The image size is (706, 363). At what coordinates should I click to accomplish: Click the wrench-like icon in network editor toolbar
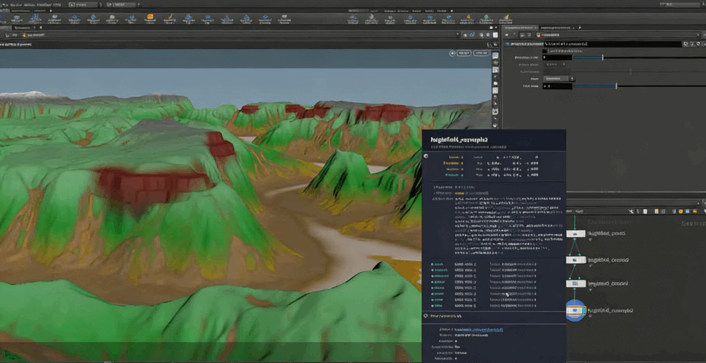[x=631, y=211]
